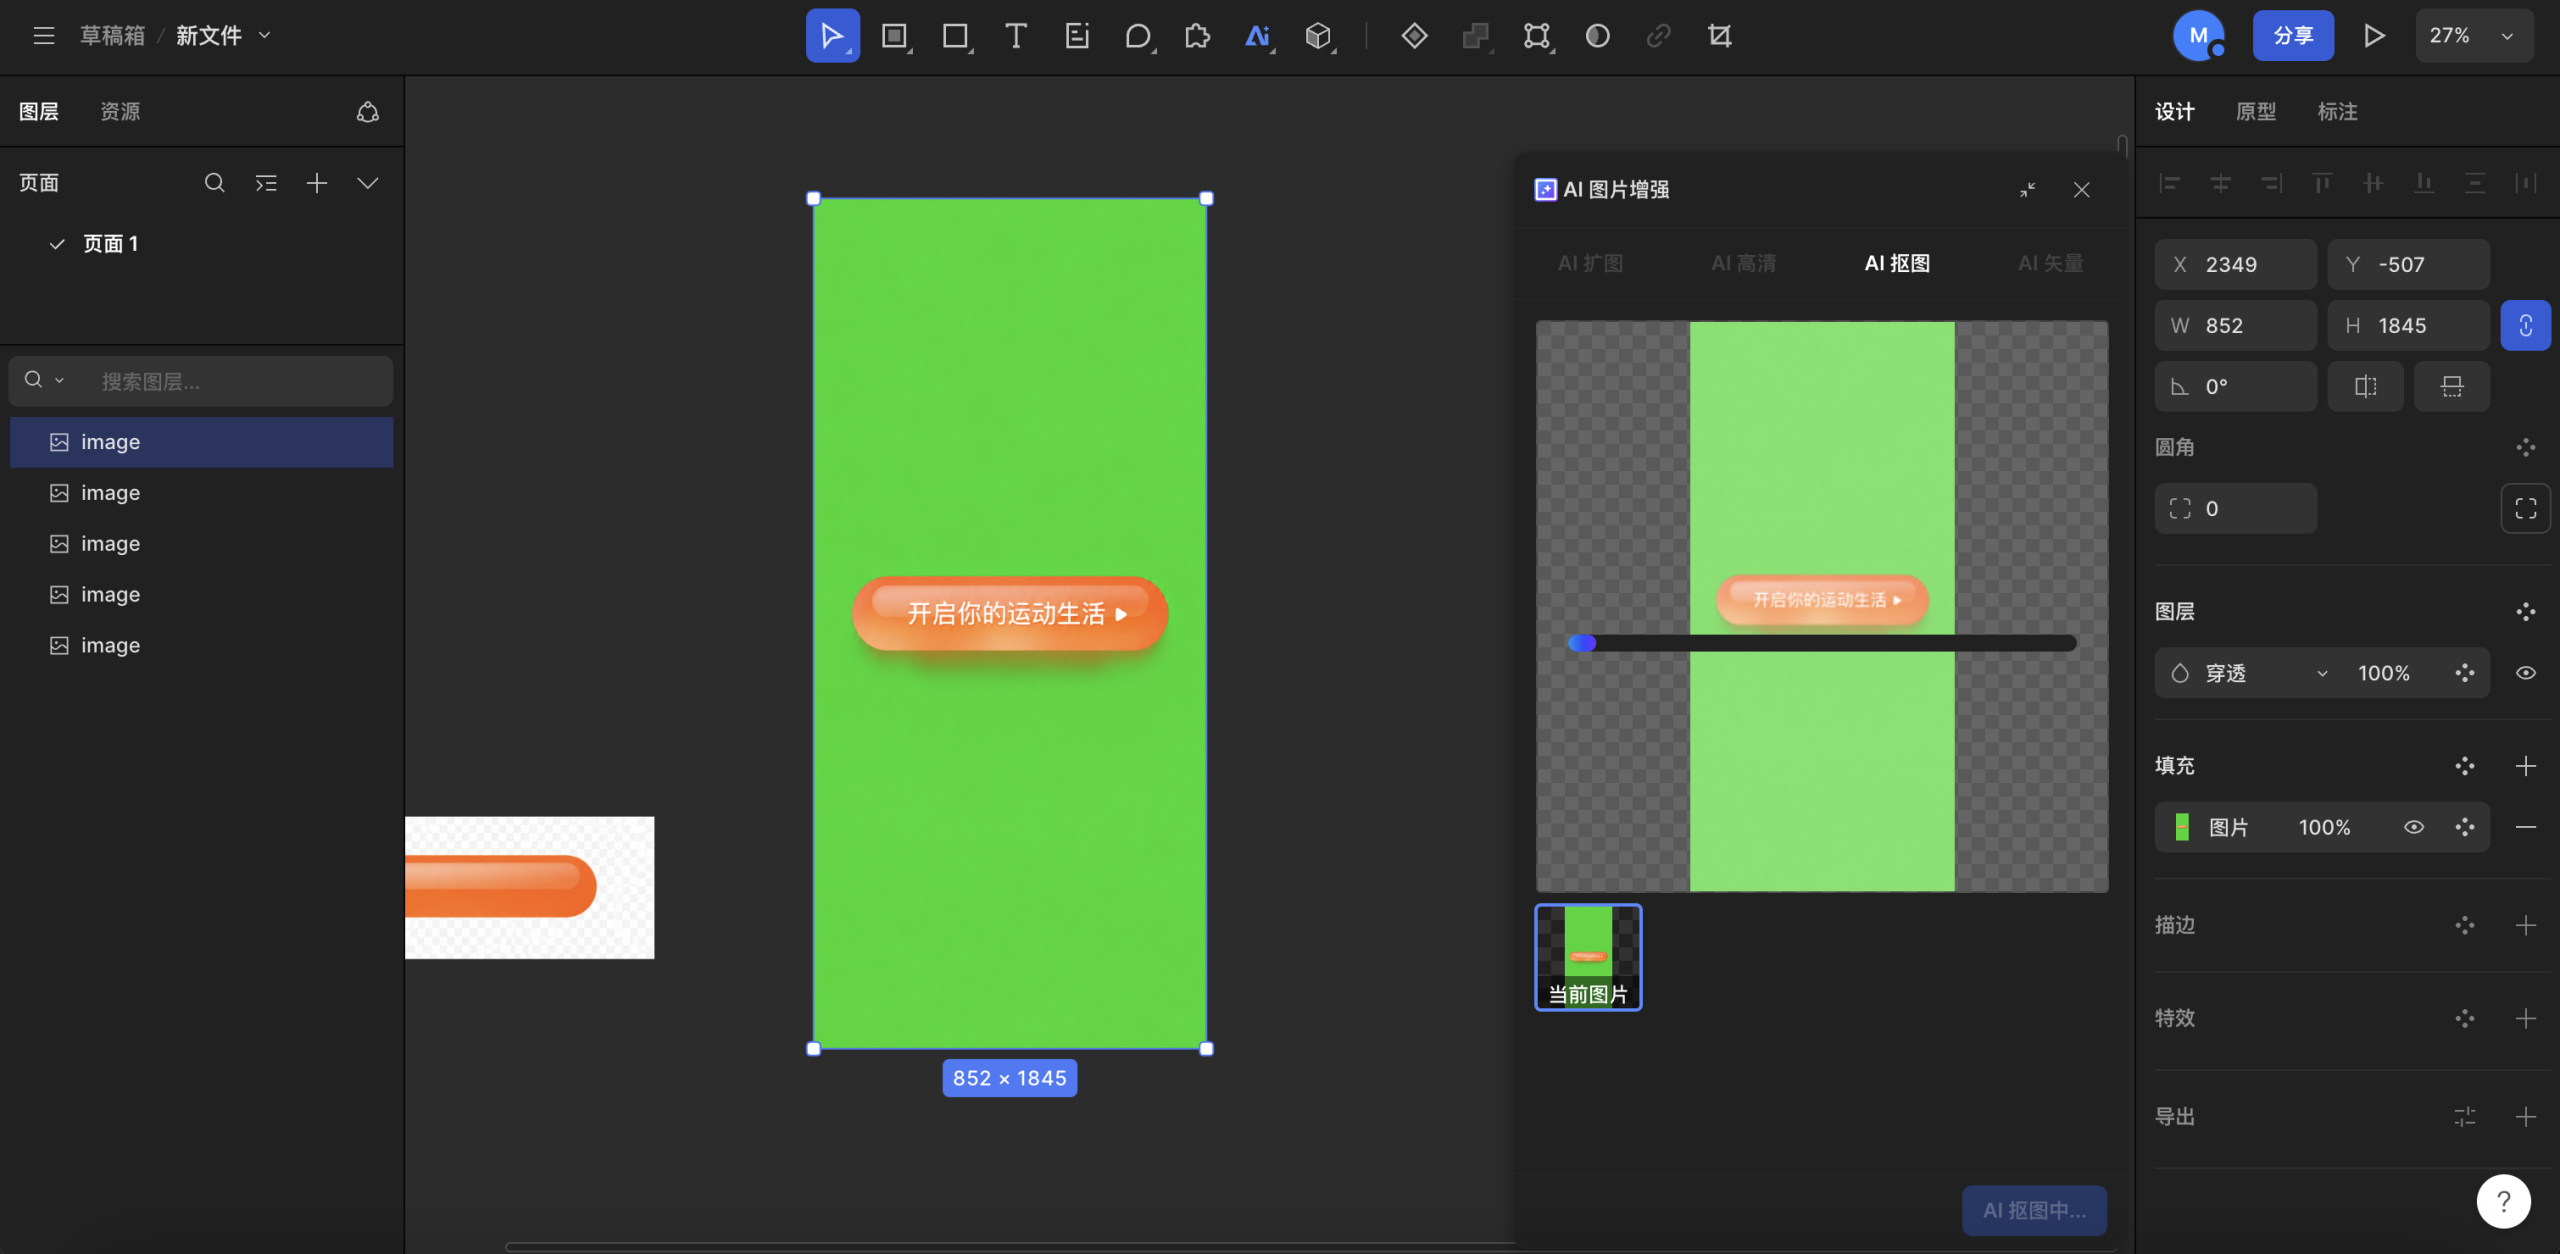Click the link chain icon in toolbar

[x=1658, y=36]
